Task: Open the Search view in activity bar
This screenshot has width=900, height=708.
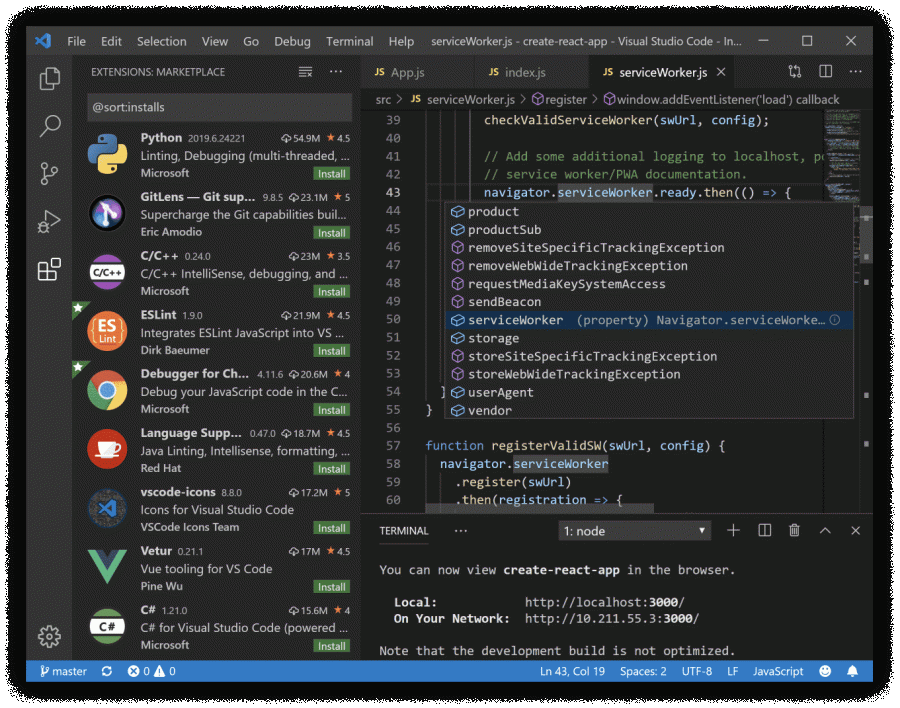Action: coord(49,126)
